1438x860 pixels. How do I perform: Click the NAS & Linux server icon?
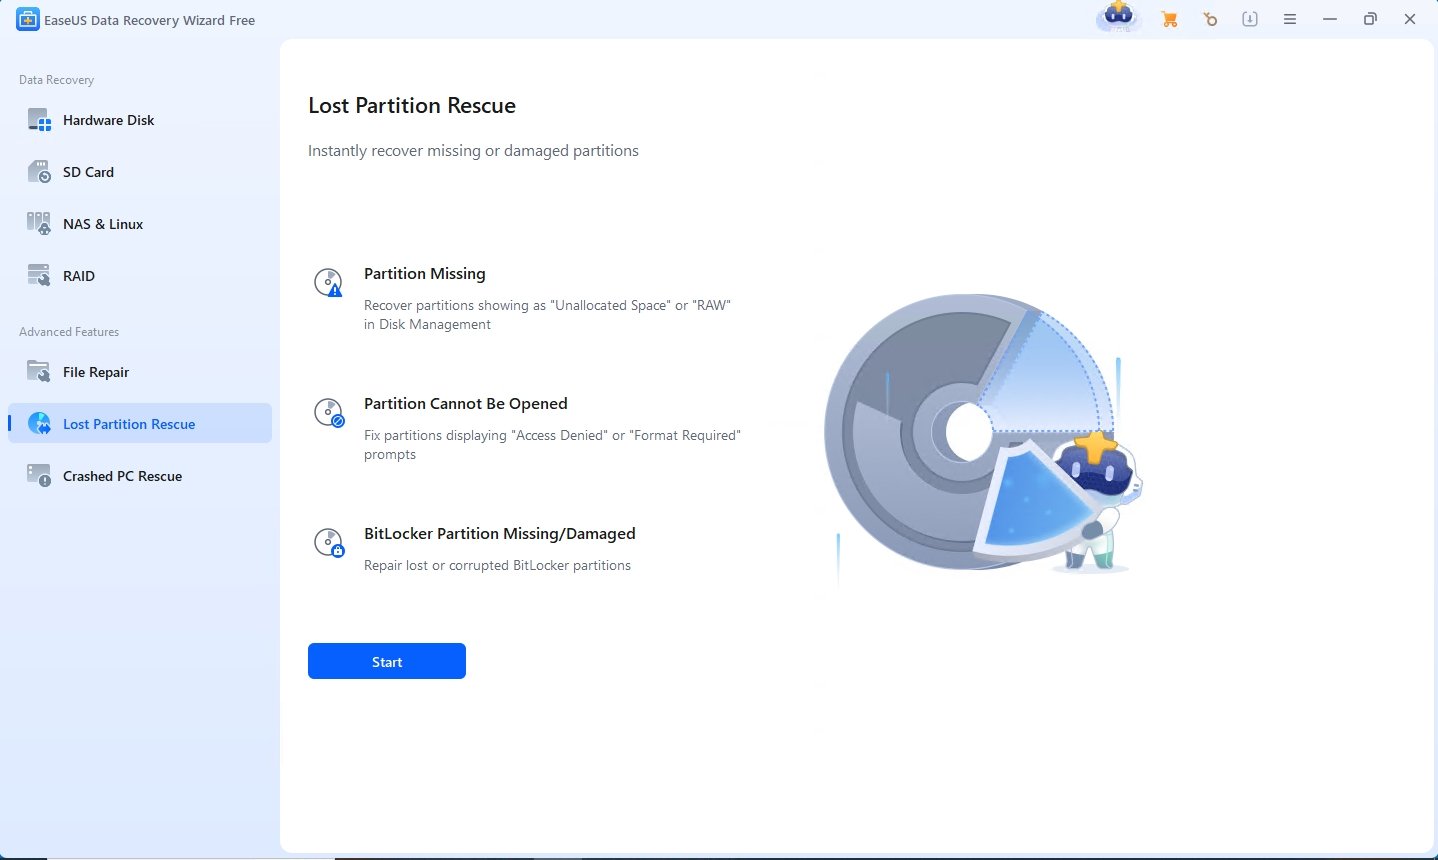tap(39, 224)
